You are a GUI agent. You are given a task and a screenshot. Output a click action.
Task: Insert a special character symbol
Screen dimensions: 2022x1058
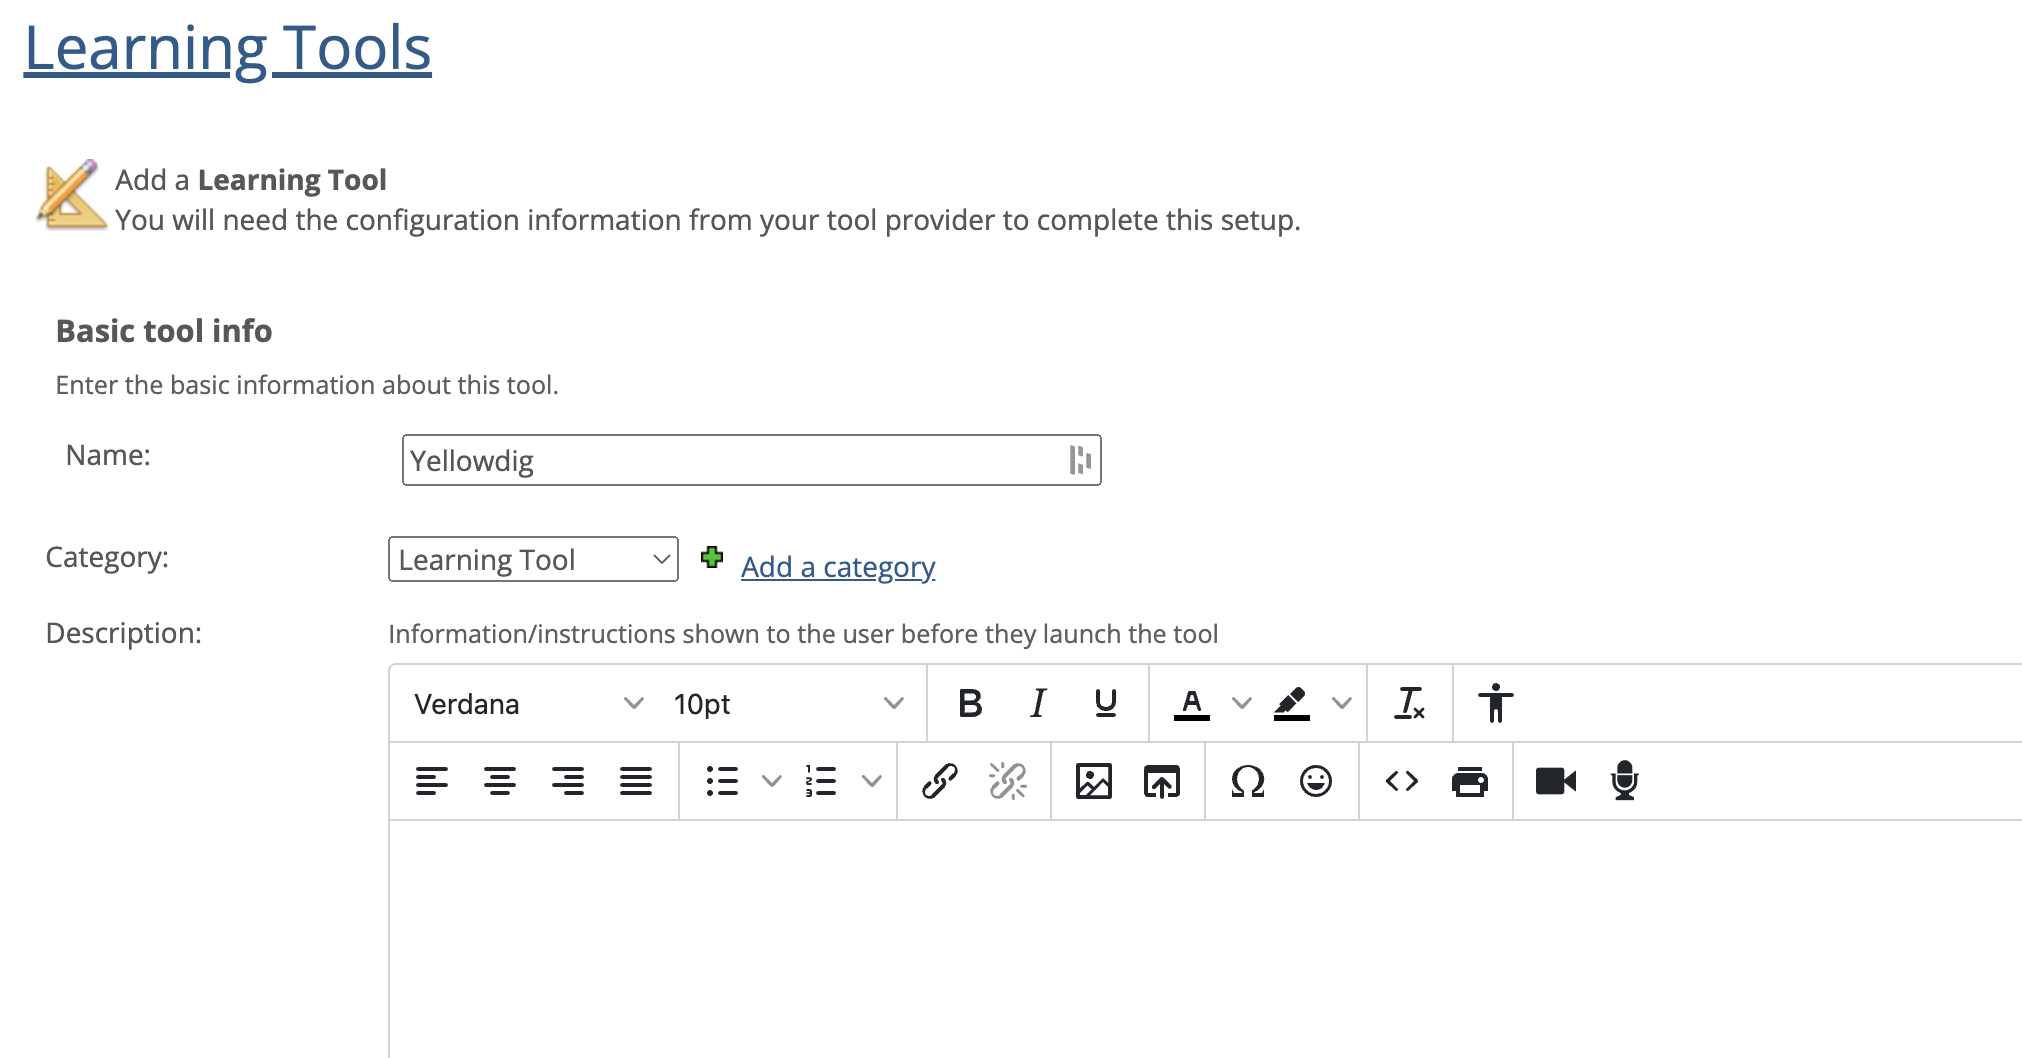point(1248,781)
